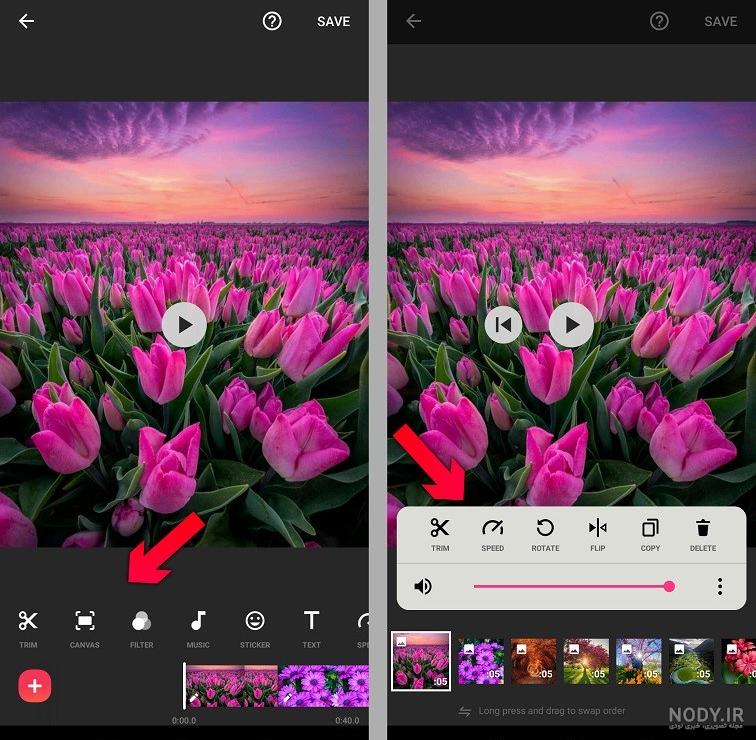This screenshot has height=740, width=756.
Task: Tap the dimmed help icon in right screen
Action: [659, 21]
